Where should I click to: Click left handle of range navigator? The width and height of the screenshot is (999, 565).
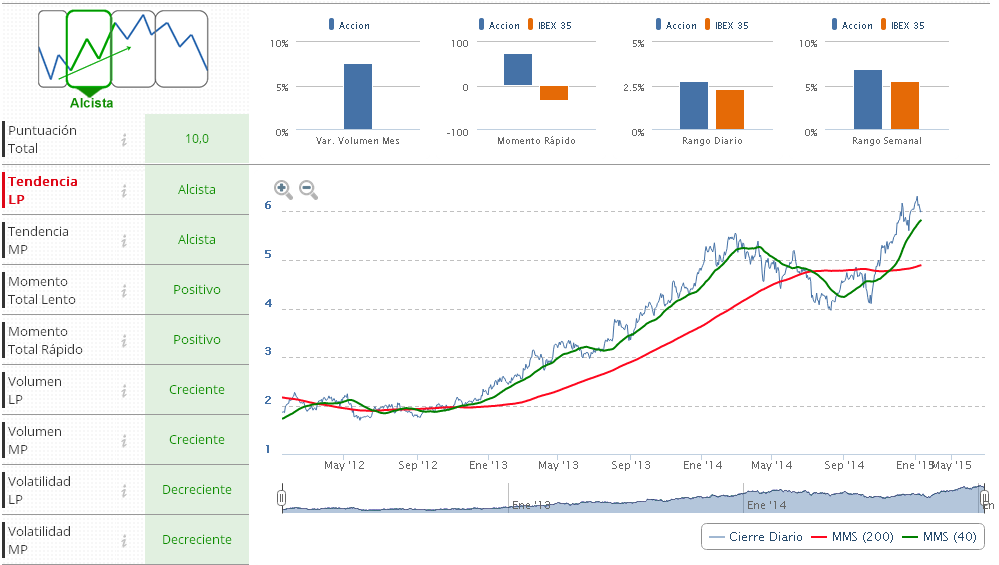click(x=282, y=497)
